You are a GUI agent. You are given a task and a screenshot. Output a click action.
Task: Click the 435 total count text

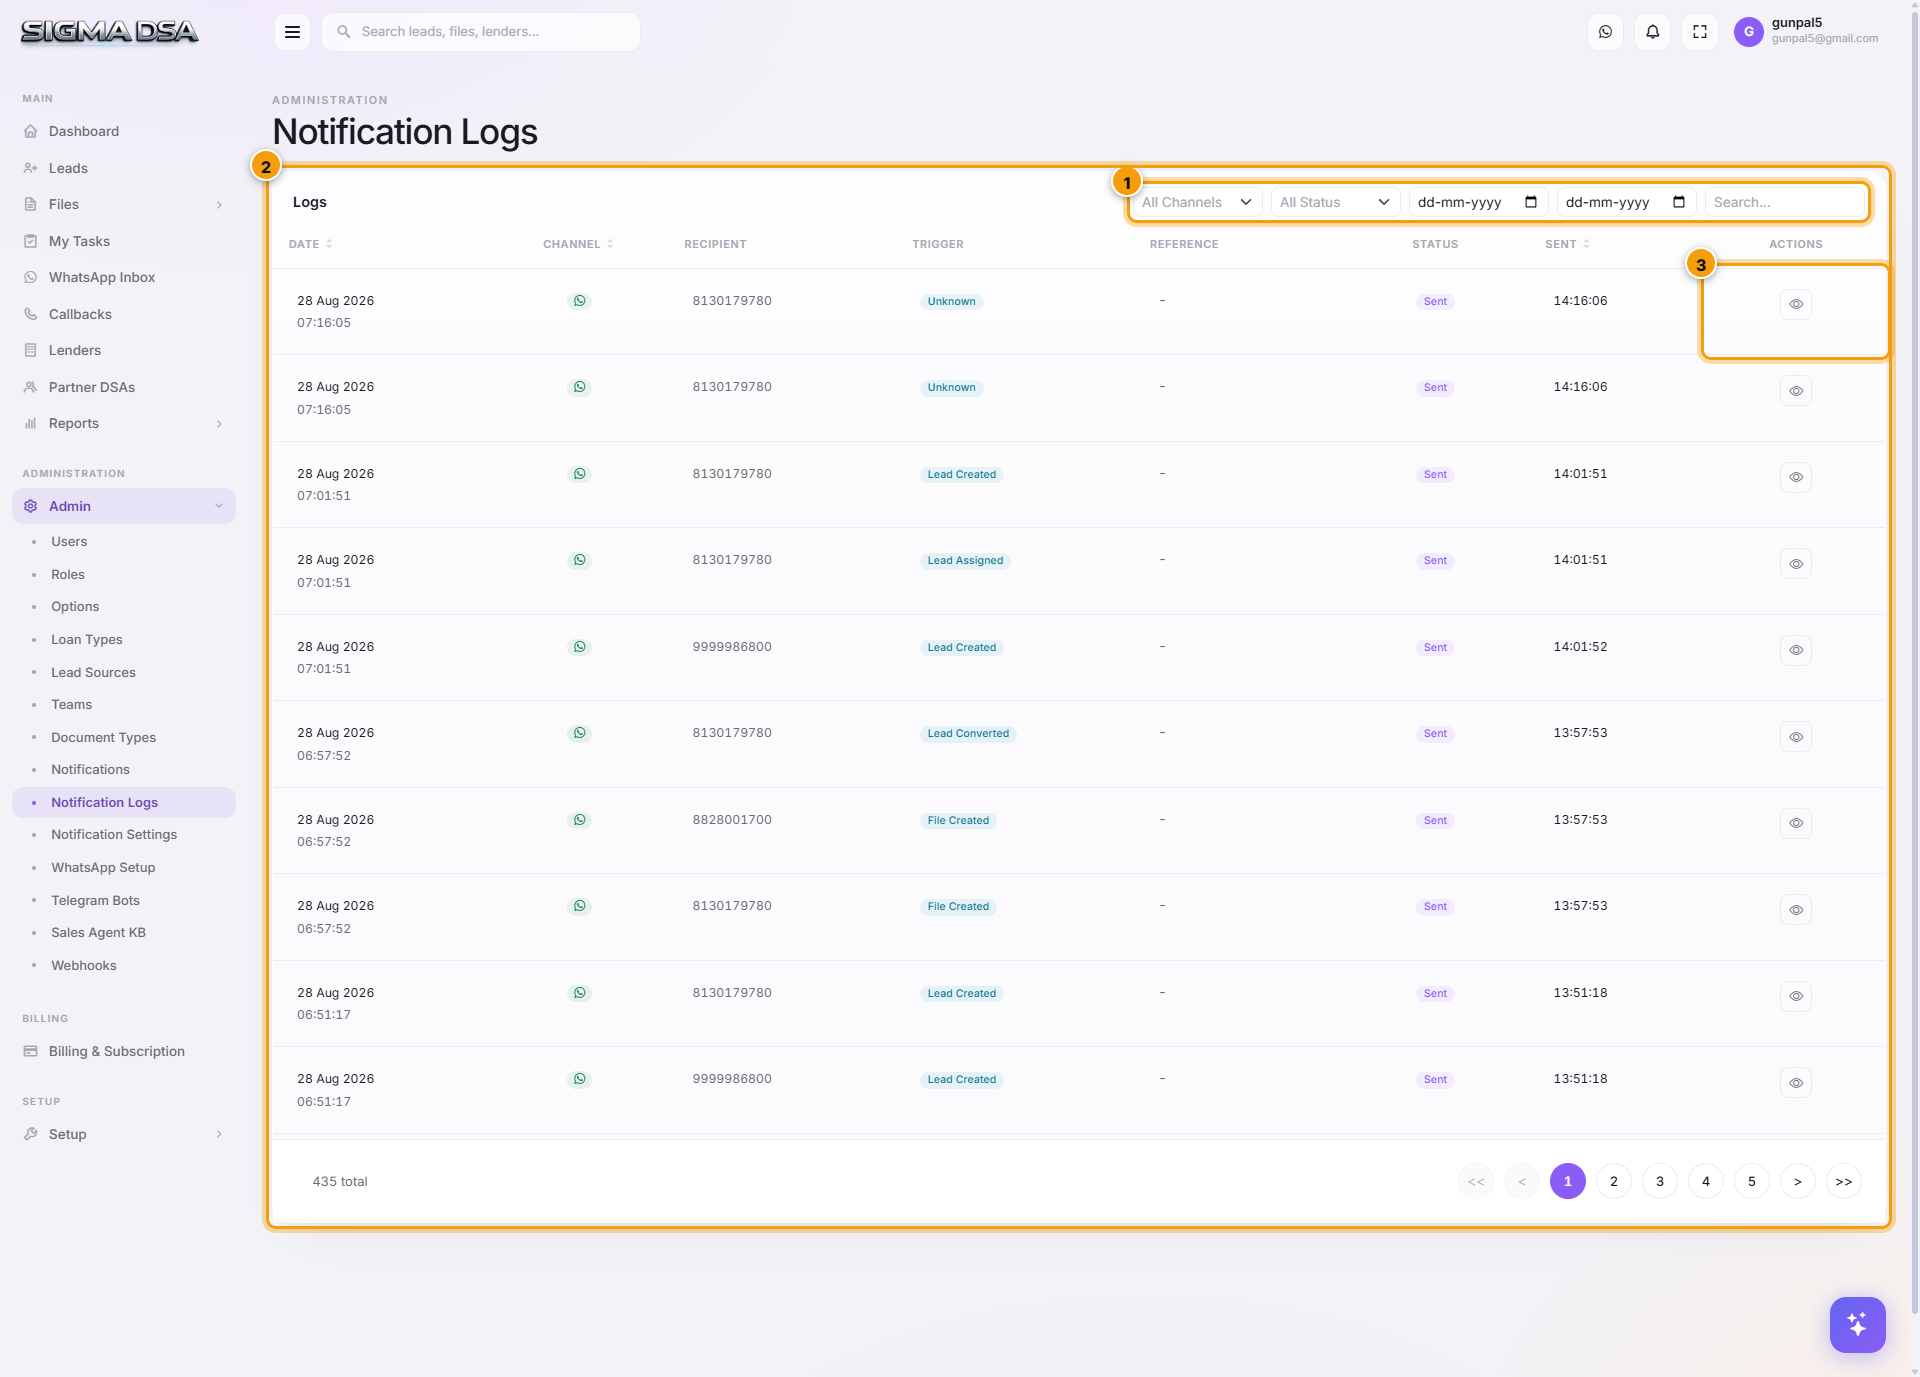pyautogui.click(x=340, y=1181)
